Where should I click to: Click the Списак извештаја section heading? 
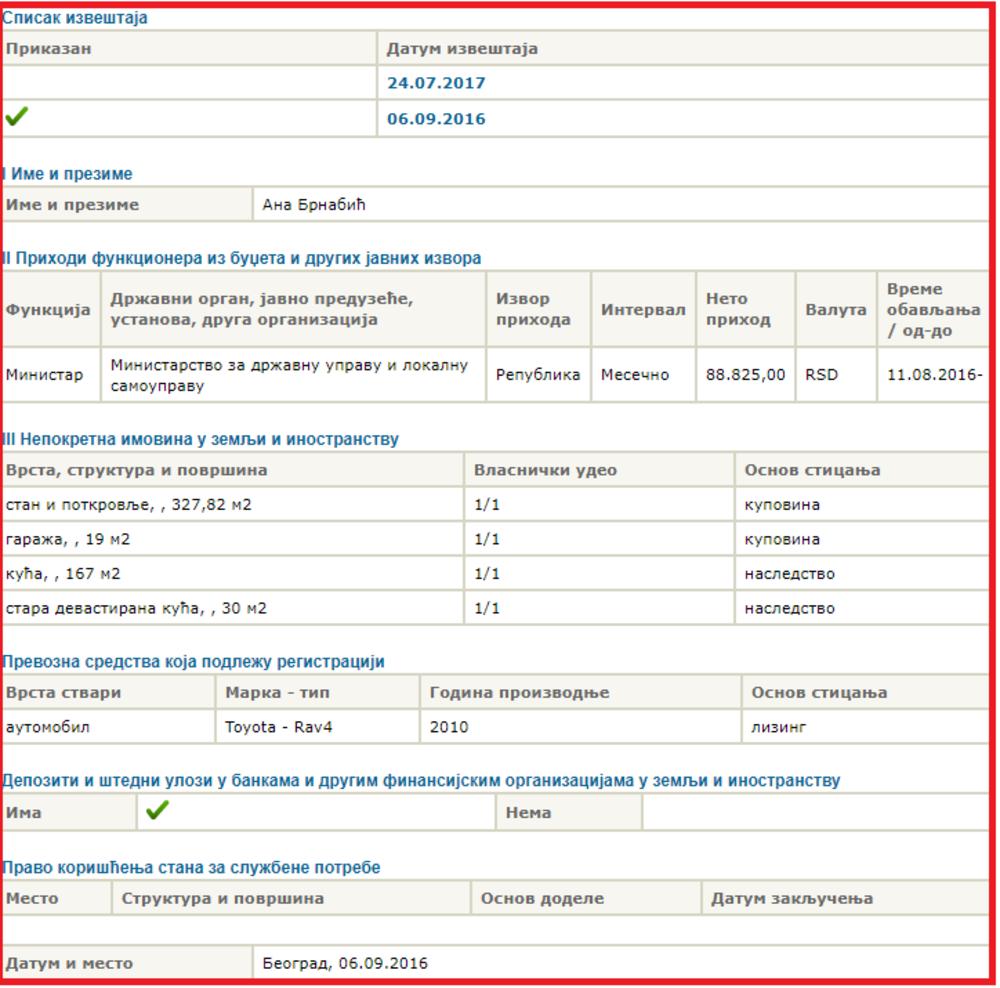pos(76,17)
